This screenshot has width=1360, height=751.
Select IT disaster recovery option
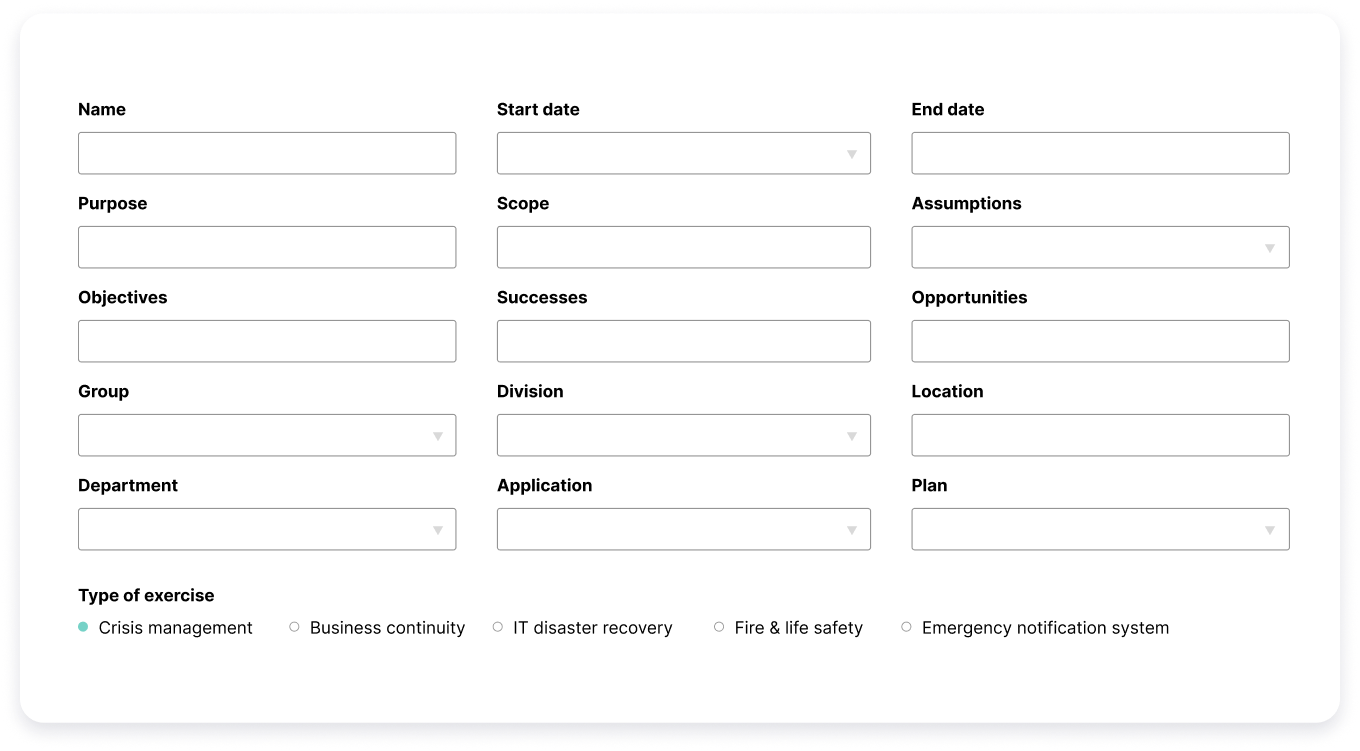pos(497,627)
